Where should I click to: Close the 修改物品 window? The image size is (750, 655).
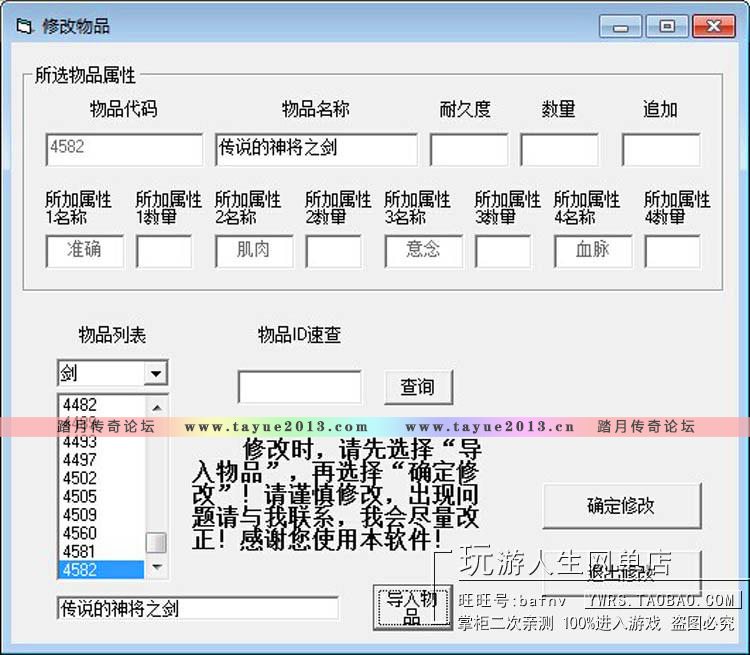(x=714, y=26)
